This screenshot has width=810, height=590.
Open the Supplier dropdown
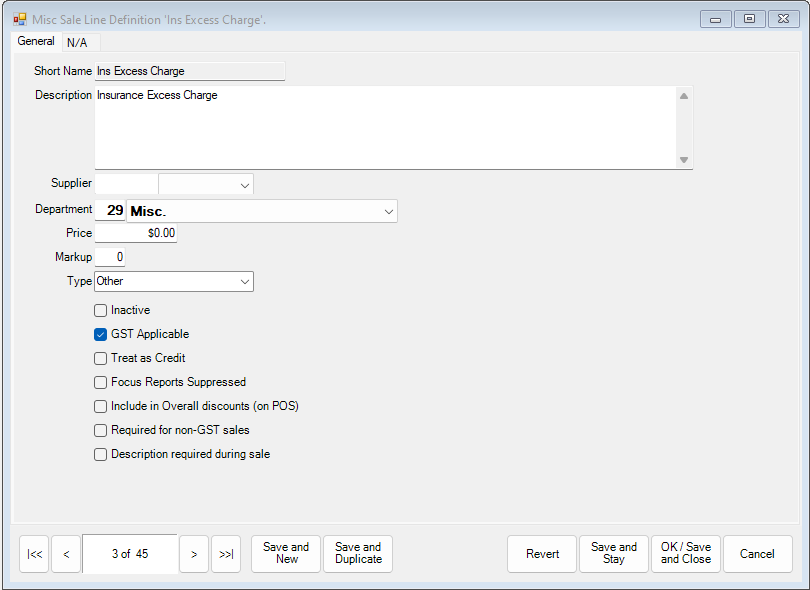click(243, 184)
